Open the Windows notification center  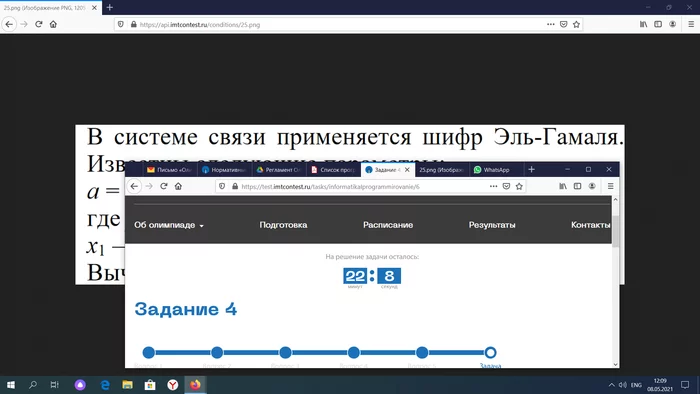coord(685,385)
